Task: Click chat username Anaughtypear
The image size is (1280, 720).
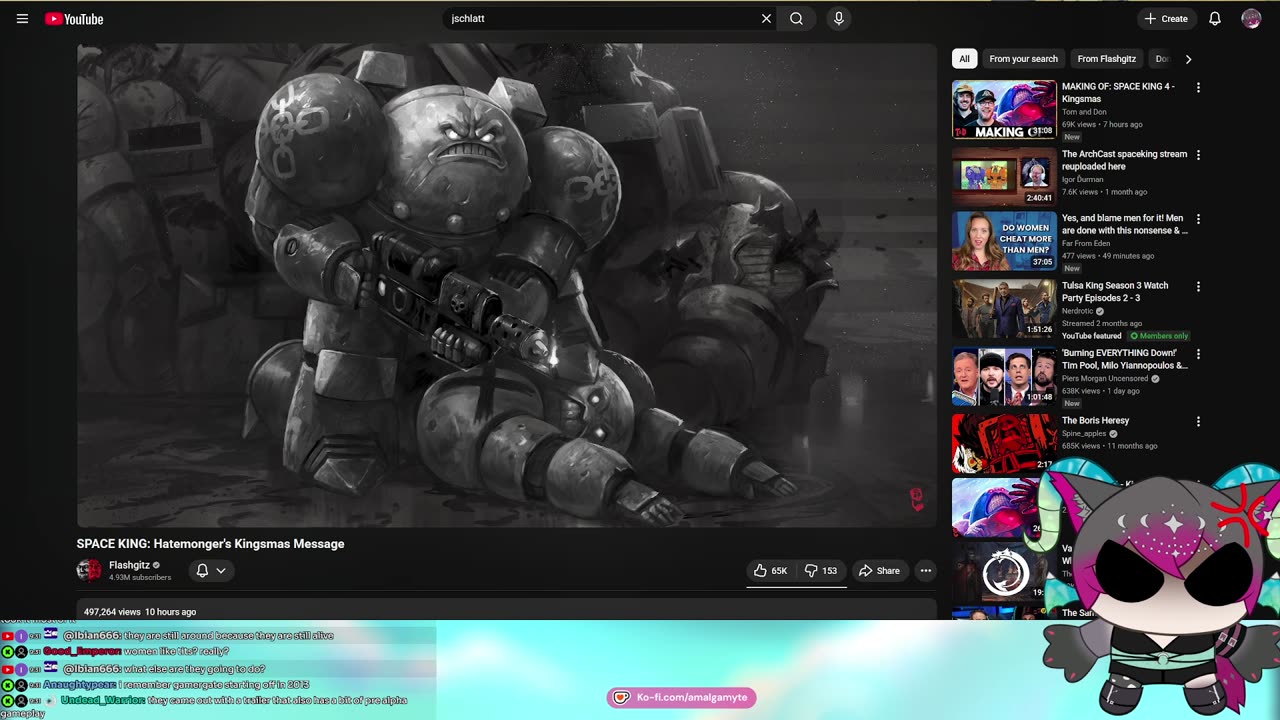Action: (x=79, y=685)
